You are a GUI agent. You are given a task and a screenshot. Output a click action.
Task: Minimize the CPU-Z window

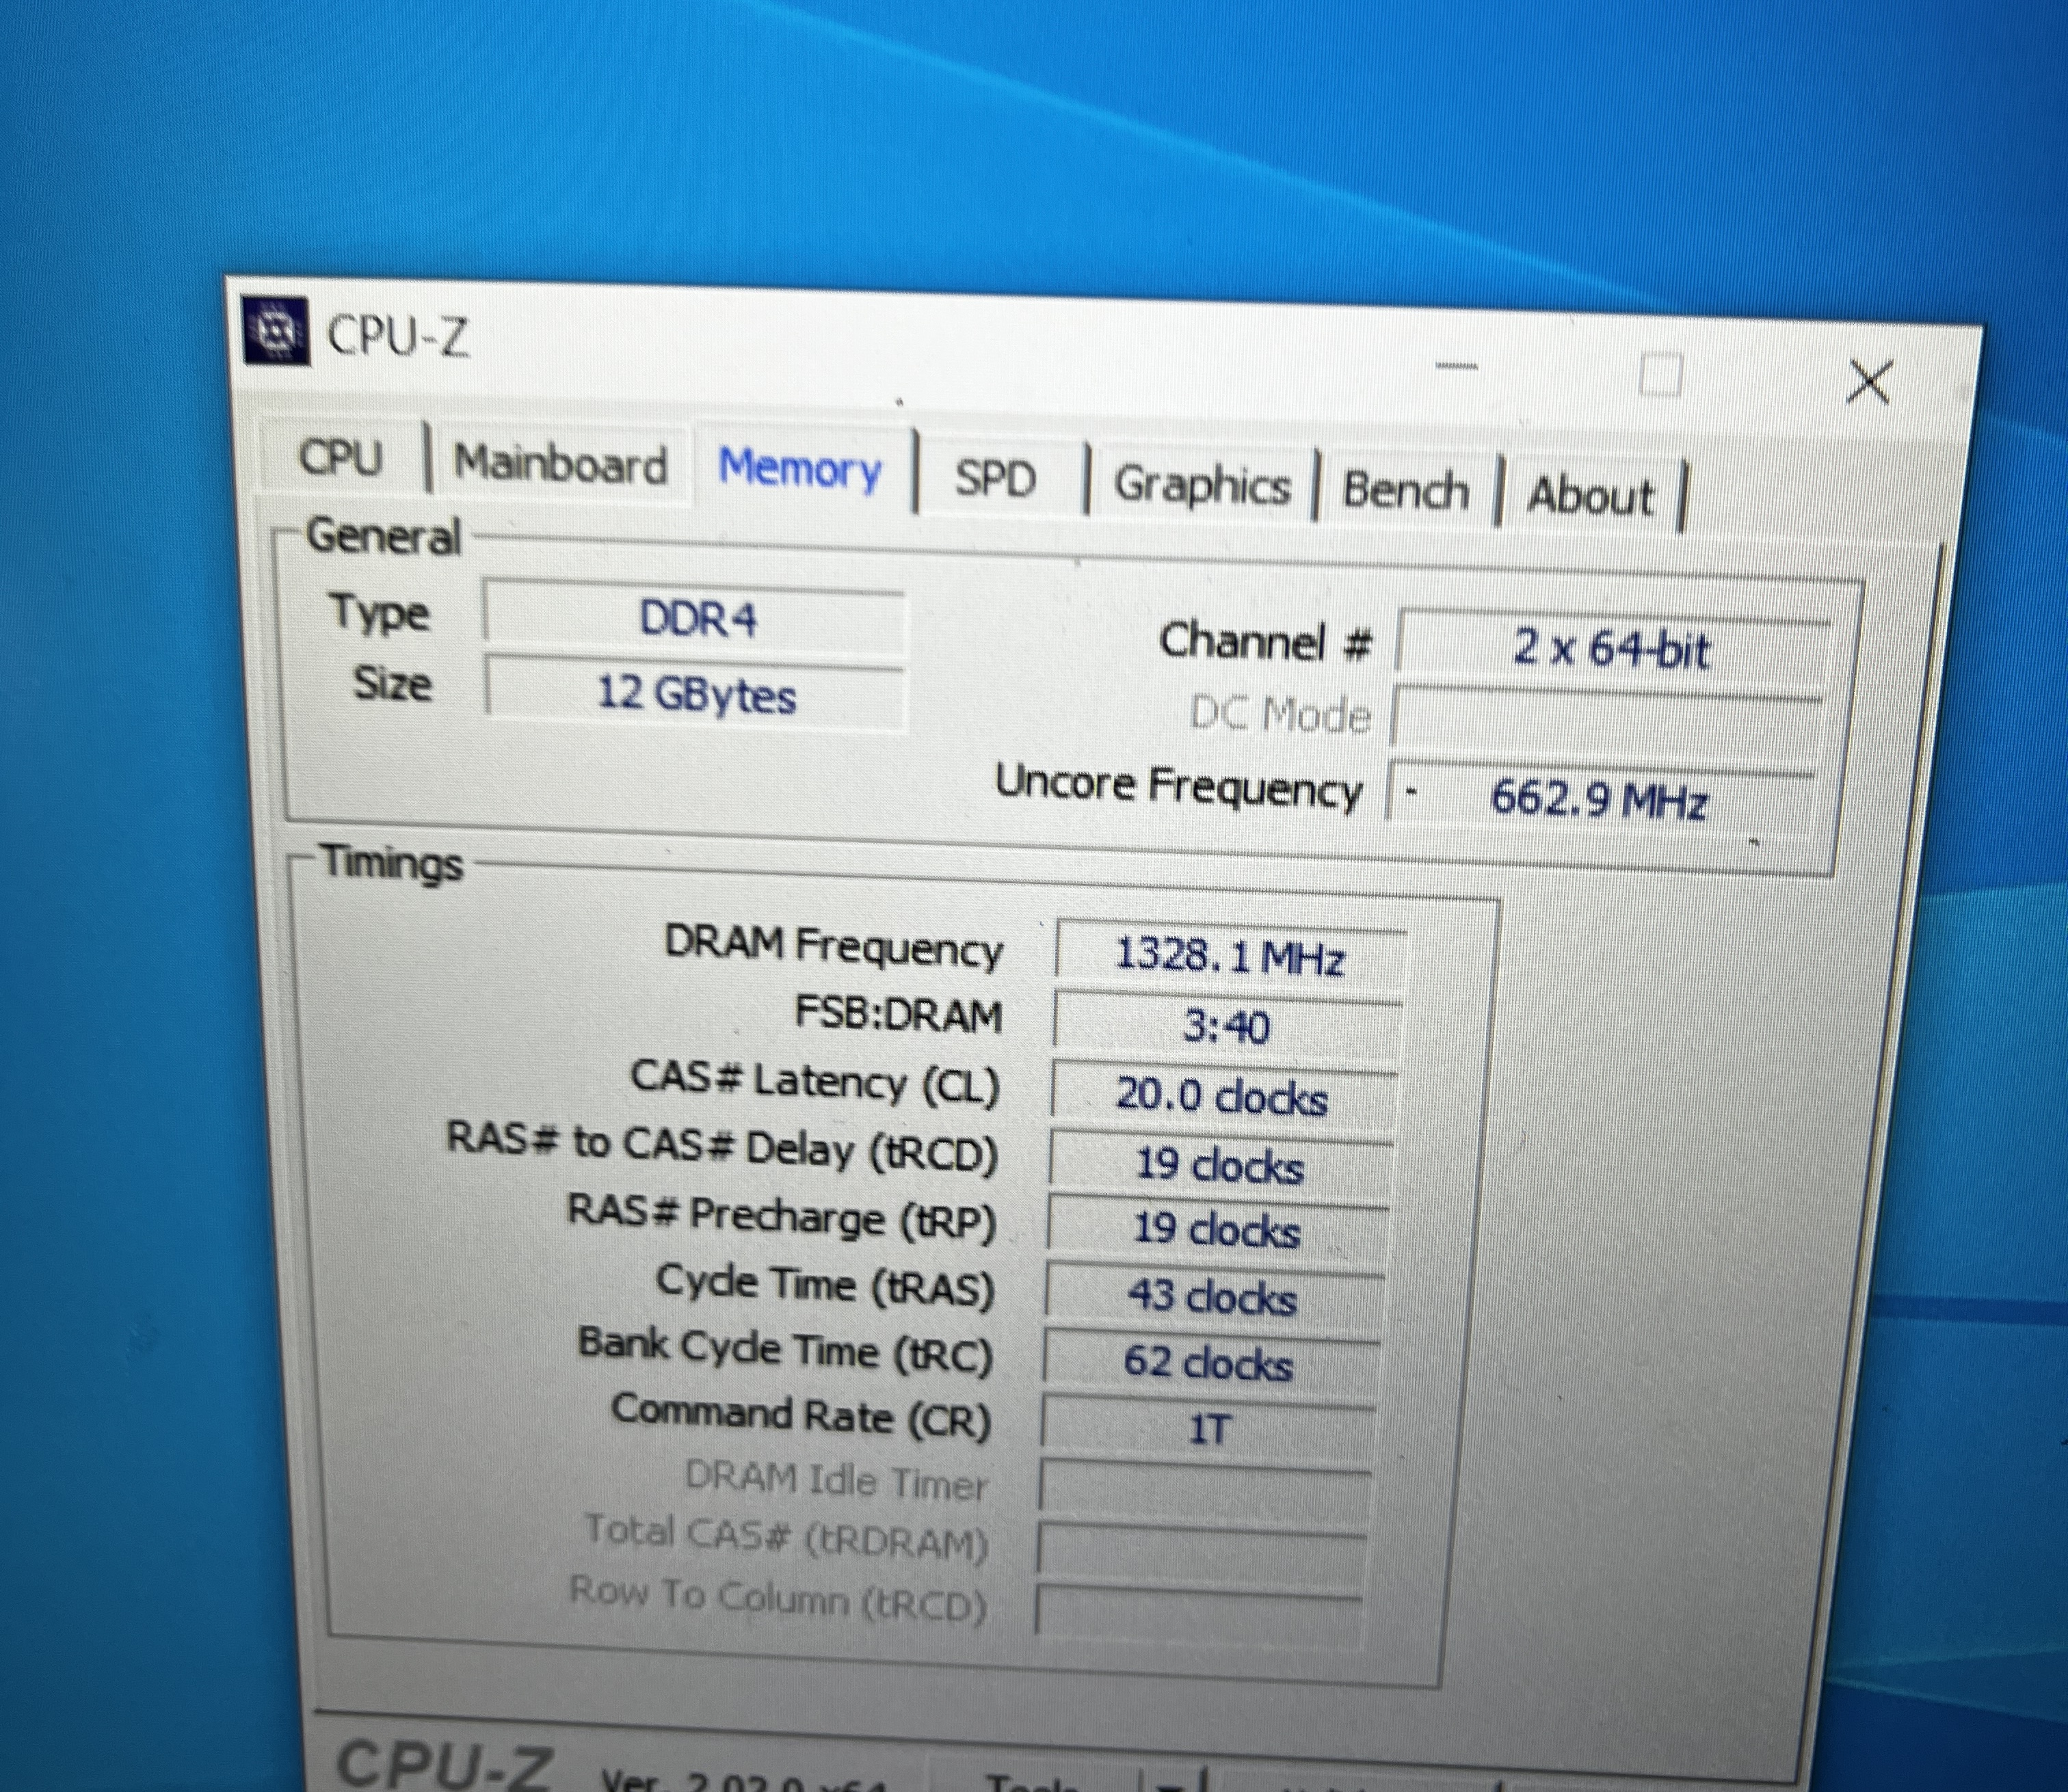click(x=1456, y=366)
